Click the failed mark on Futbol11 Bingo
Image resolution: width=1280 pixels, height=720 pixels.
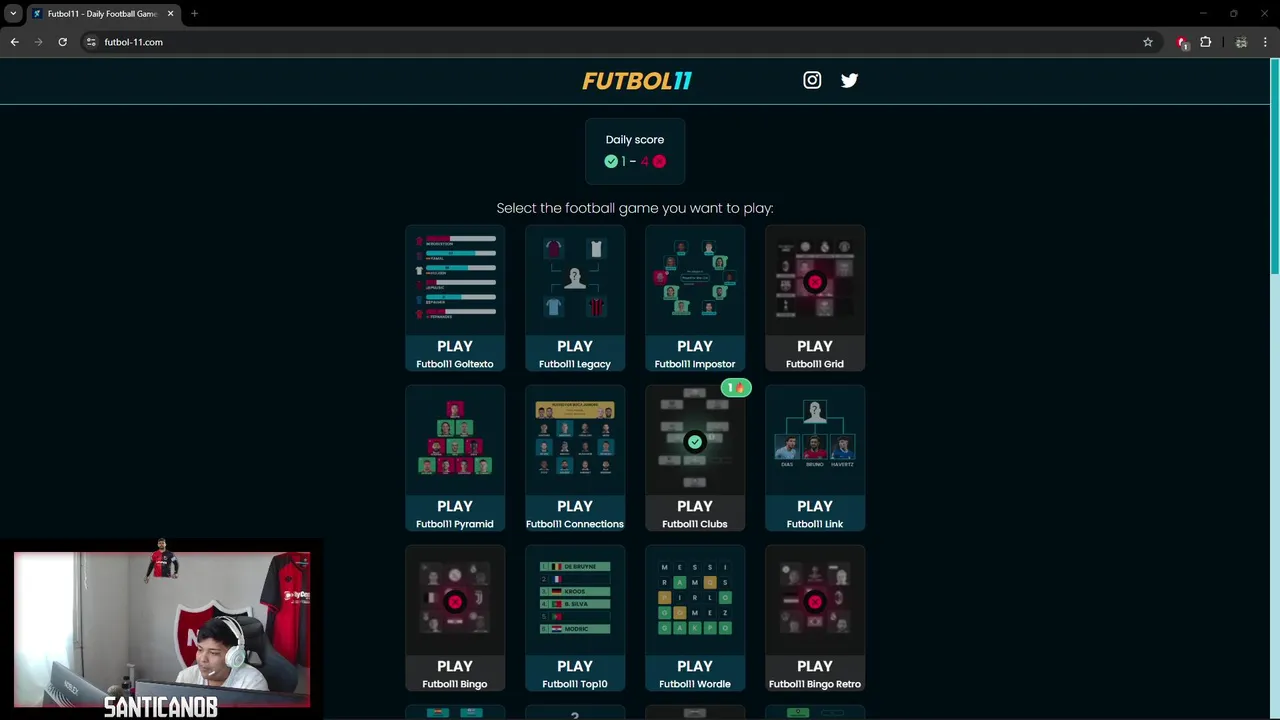455,602
